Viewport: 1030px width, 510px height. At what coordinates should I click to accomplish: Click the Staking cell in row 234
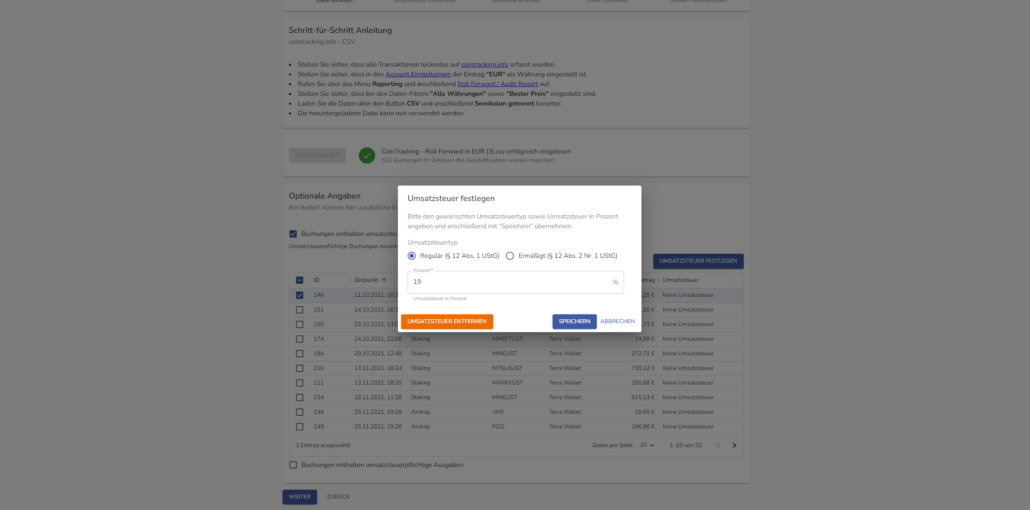(x=420, y=397)
